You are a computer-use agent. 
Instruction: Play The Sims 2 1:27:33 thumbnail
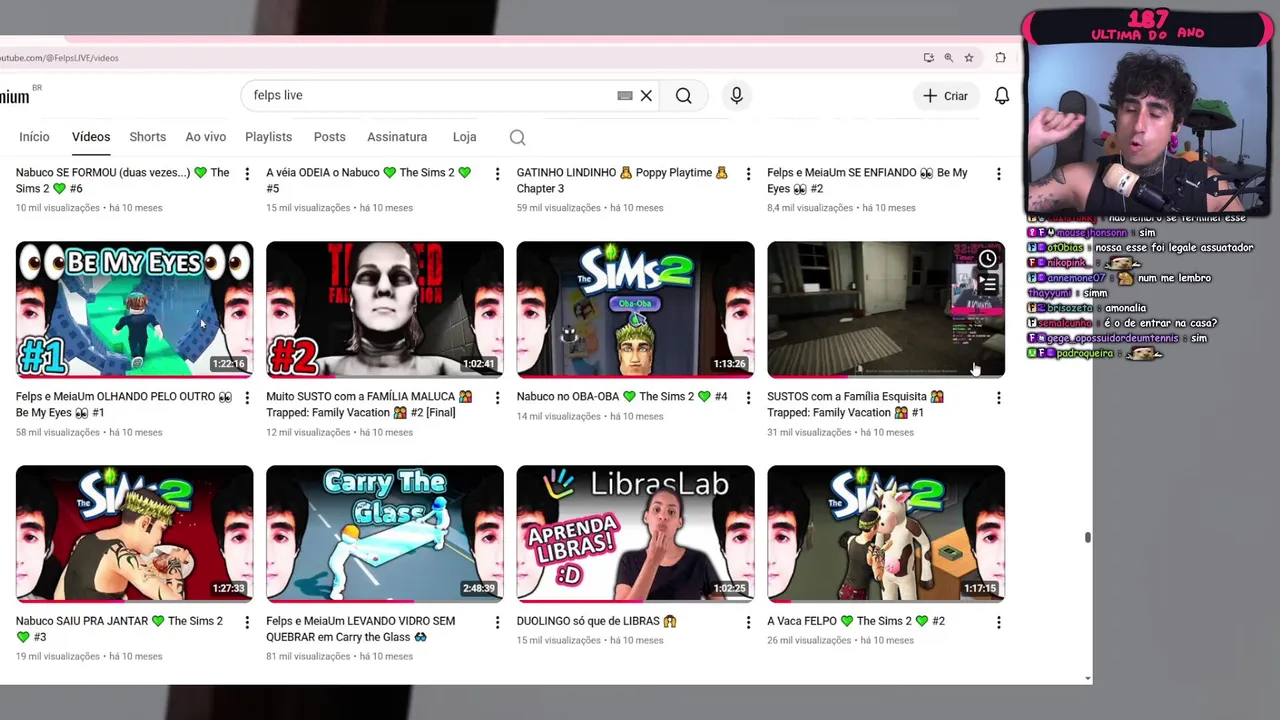coord(134,533)
